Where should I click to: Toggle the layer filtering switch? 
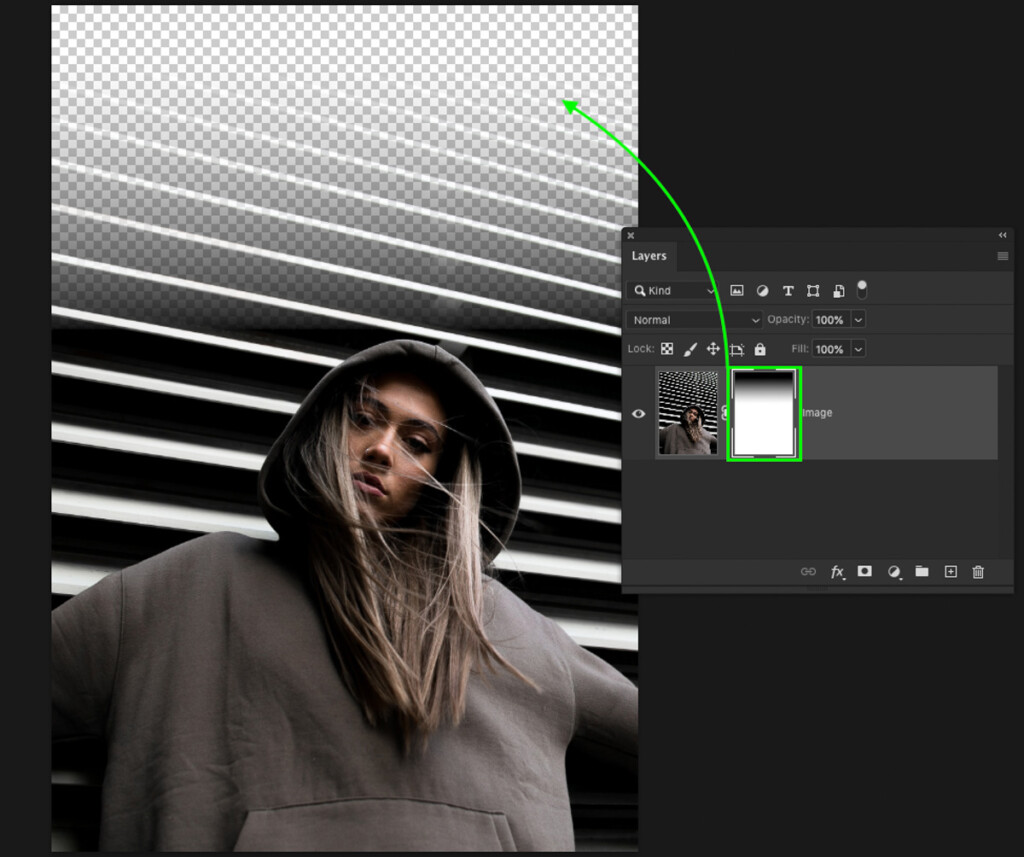(862, 289)
